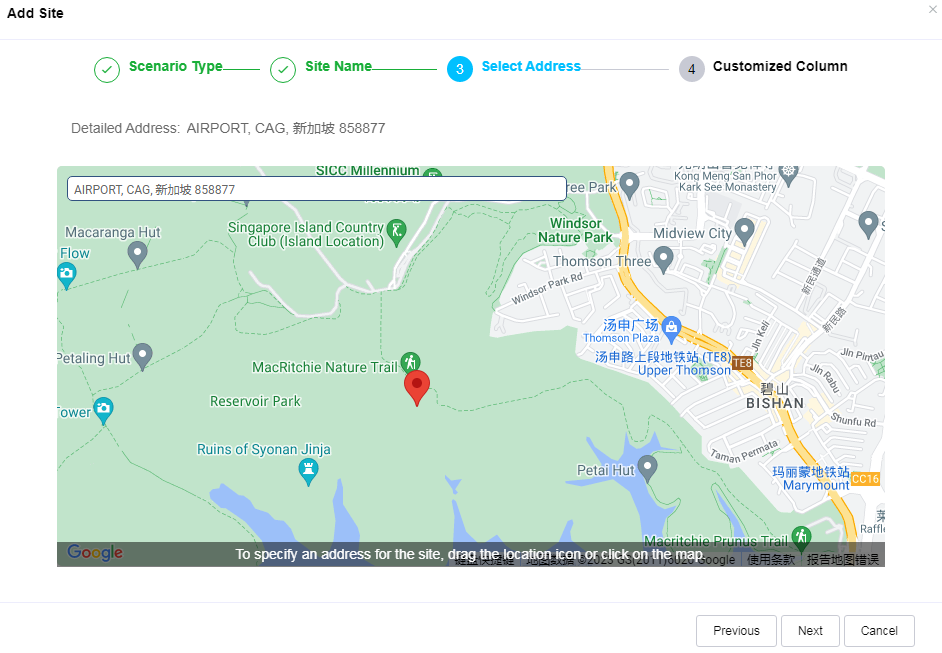Select the Petai Hut map pin
The width and height of the screenshot is (942, 653).
tap(647, 468)
